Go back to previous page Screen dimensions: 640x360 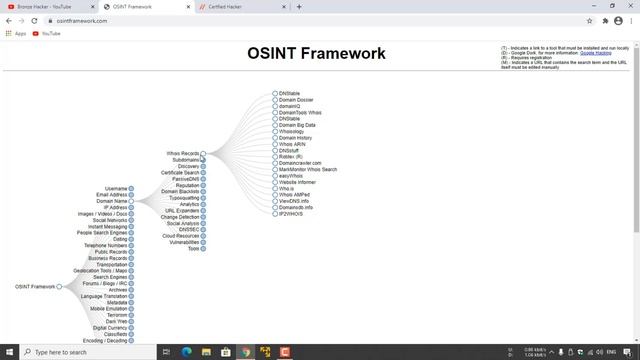click(x=9, y=21)
